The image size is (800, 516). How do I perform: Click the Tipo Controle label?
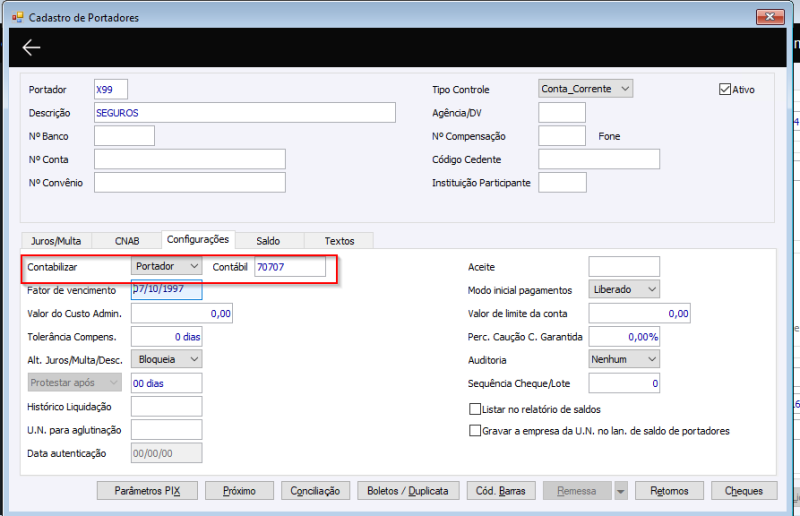point(461,89)
